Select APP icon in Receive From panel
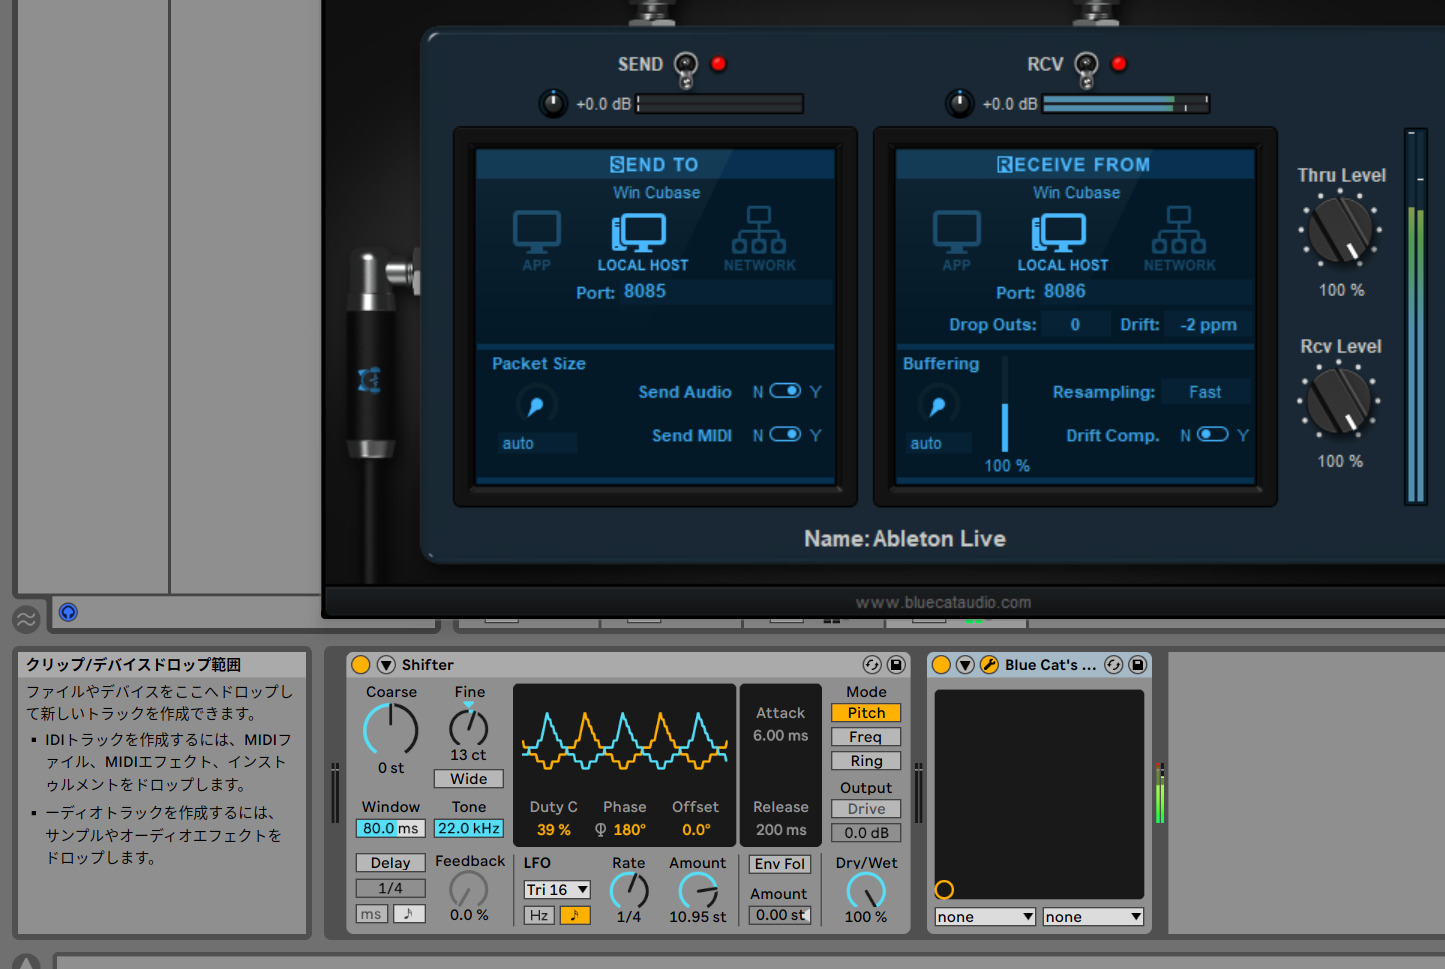The image size is (1445, 969). click(957, 240)
